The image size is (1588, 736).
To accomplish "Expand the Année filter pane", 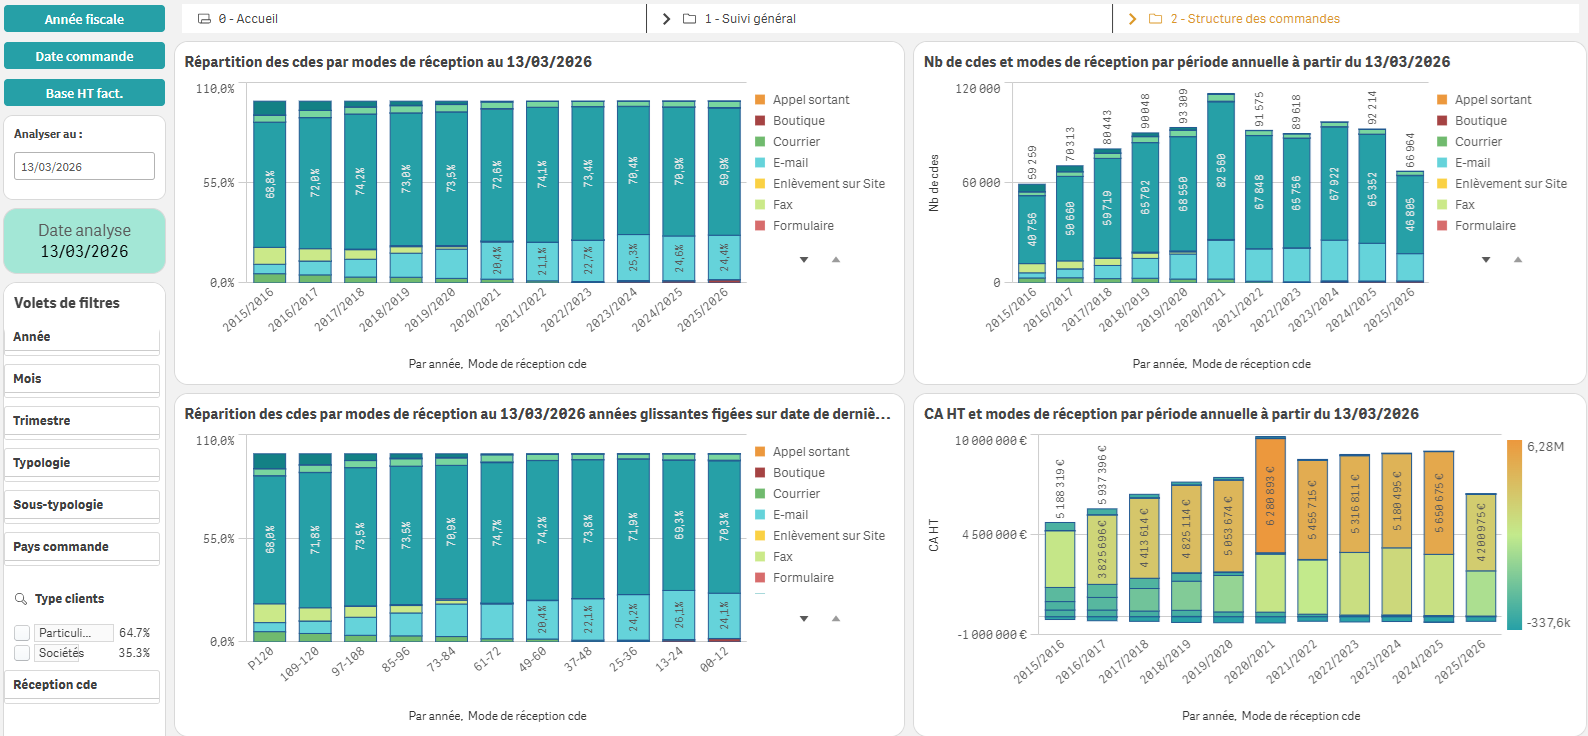I will tap(84, 338).
